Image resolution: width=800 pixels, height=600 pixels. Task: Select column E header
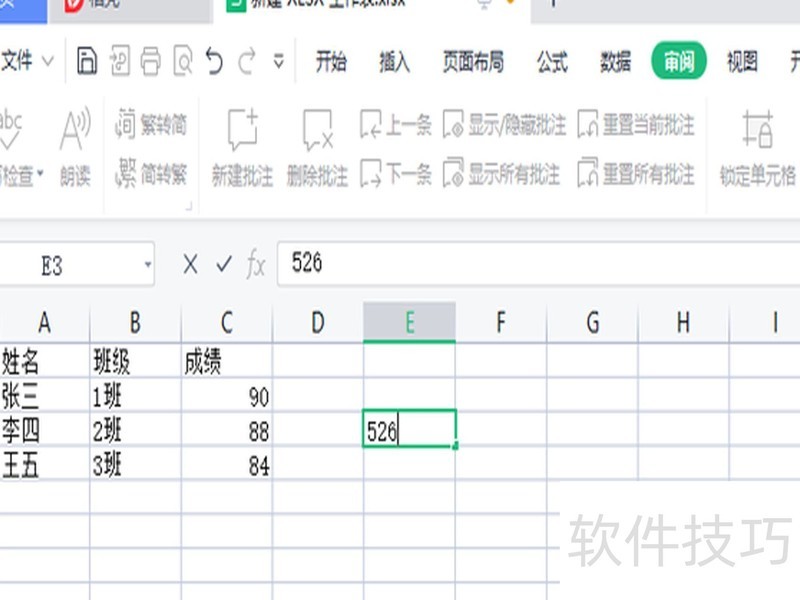click(409, 322)
